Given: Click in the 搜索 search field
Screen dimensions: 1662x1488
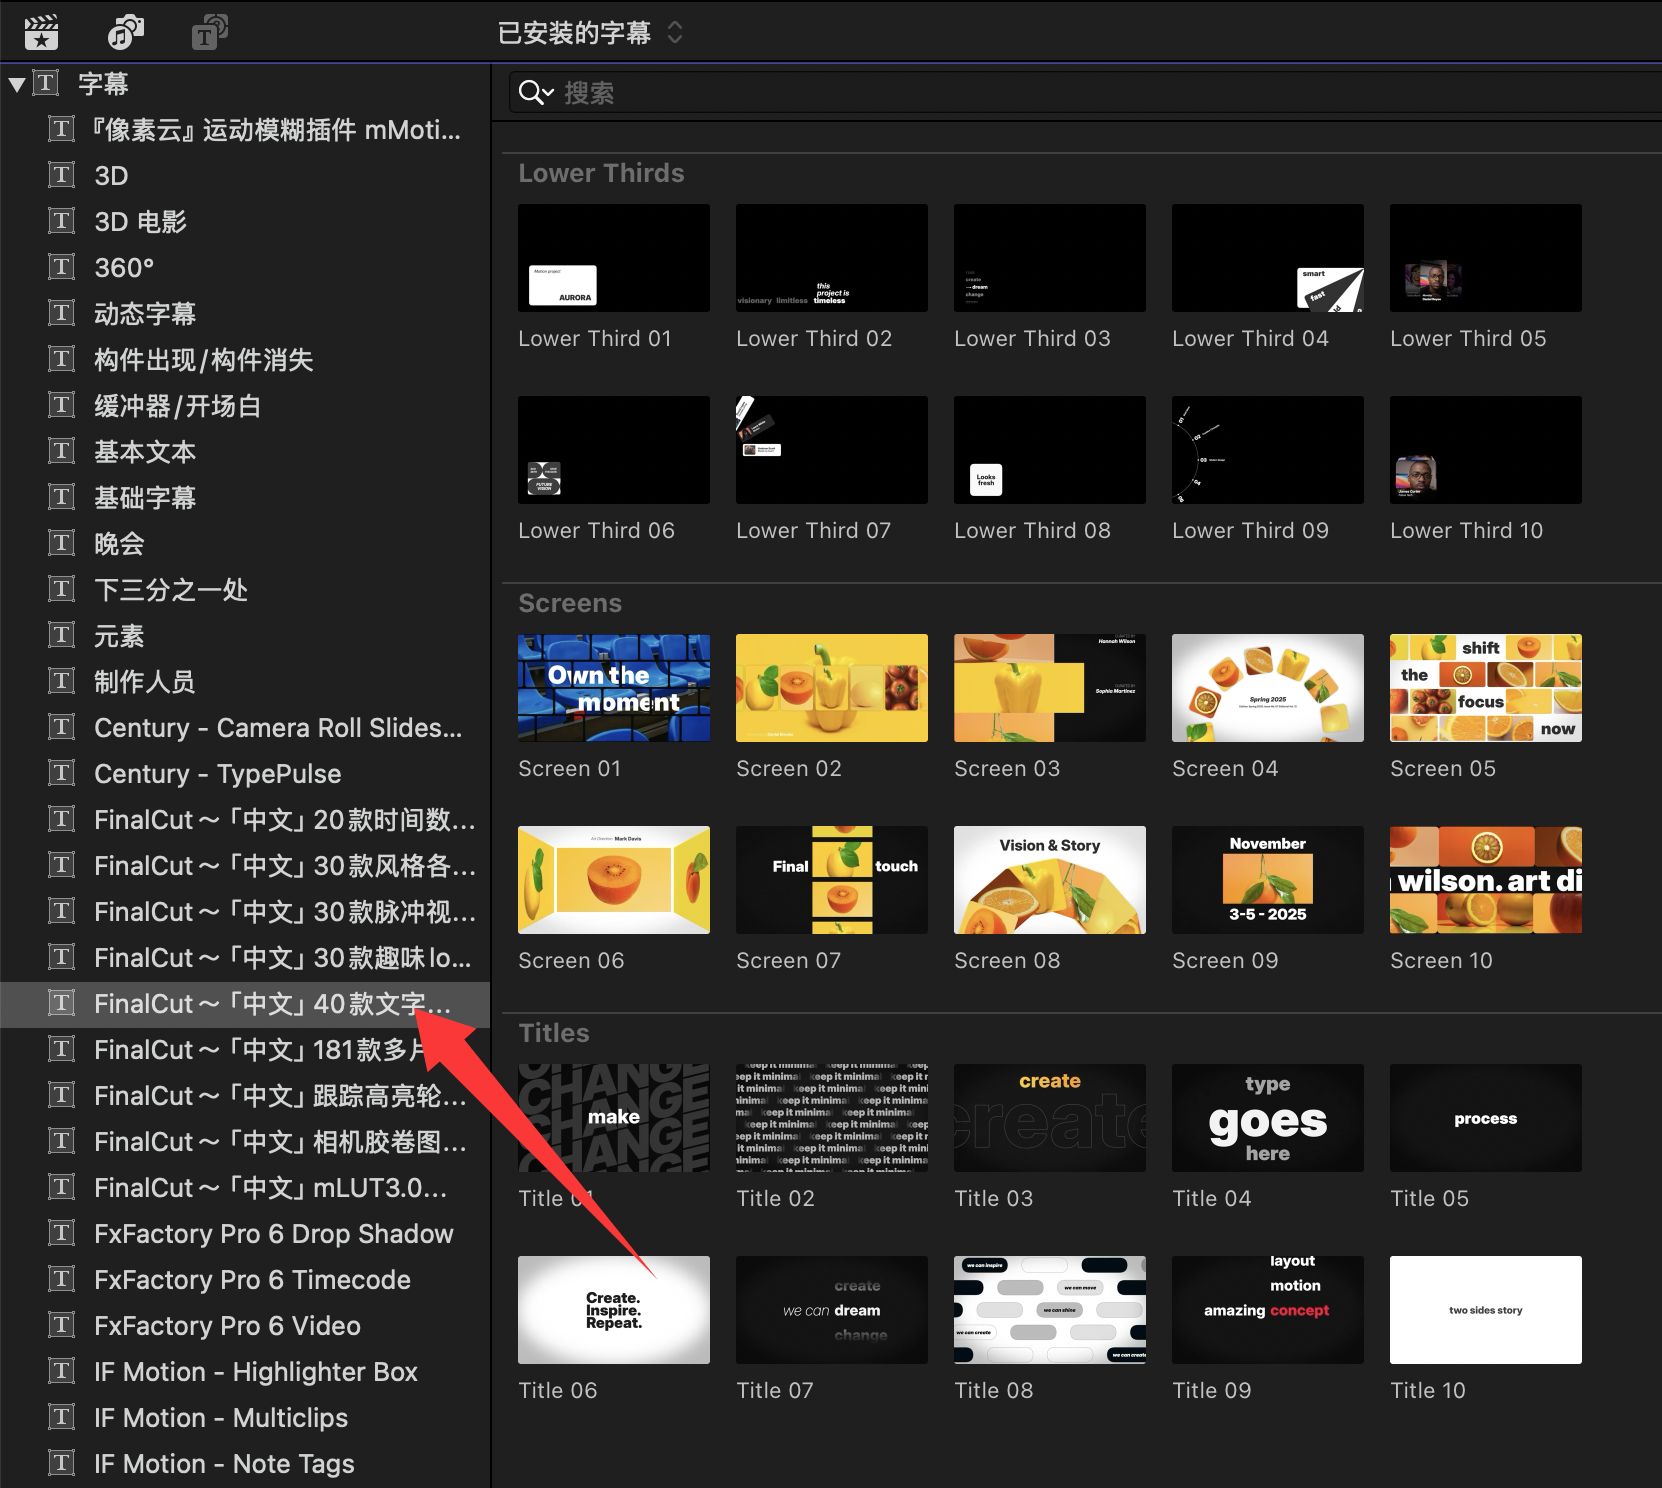Looking at the screenshot, I should [x=1000, y=93].
